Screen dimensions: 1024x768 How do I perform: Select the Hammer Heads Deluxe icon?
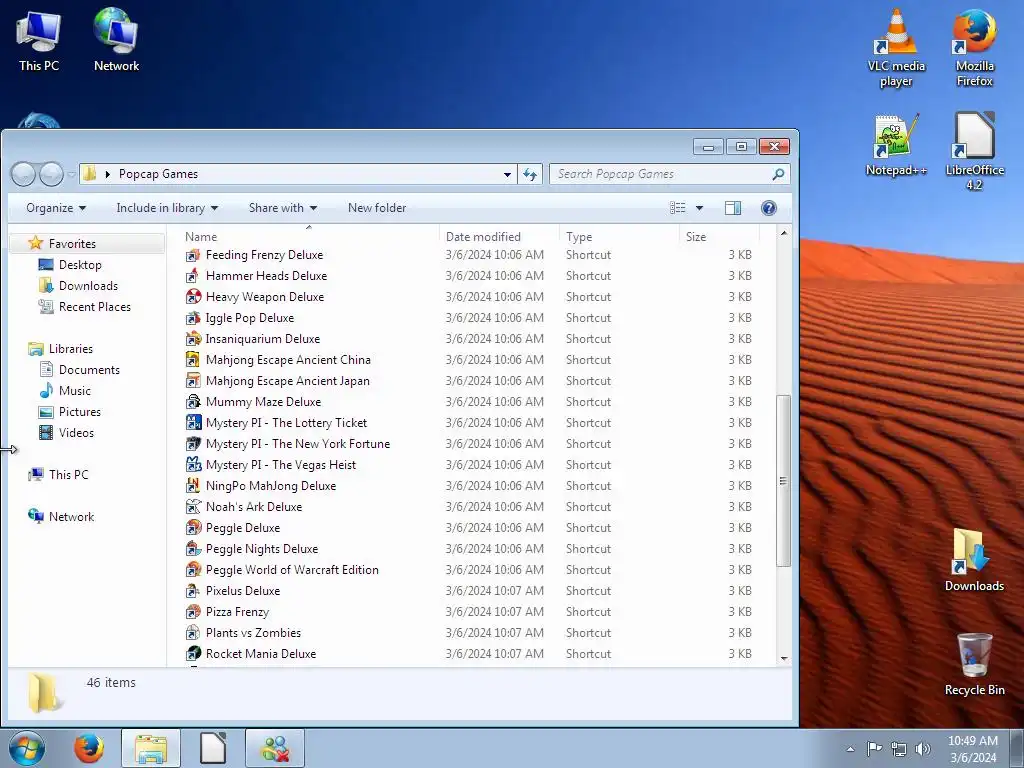click(x=193, y=276)
